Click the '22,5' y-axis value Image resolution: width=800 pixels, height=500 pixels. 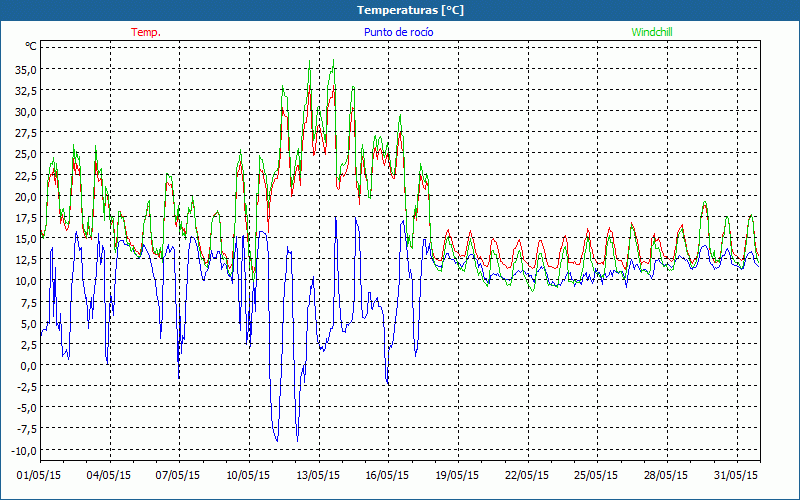point(27,176)
